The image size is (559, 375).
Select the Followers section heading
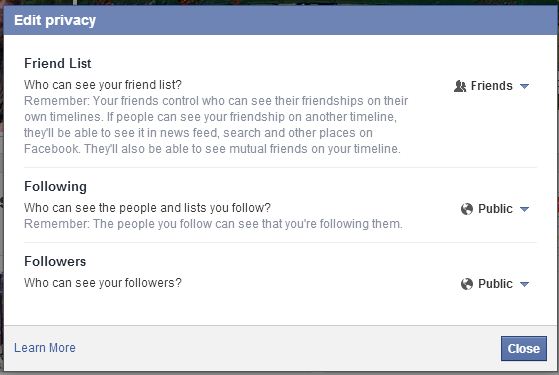click(55, 261)
